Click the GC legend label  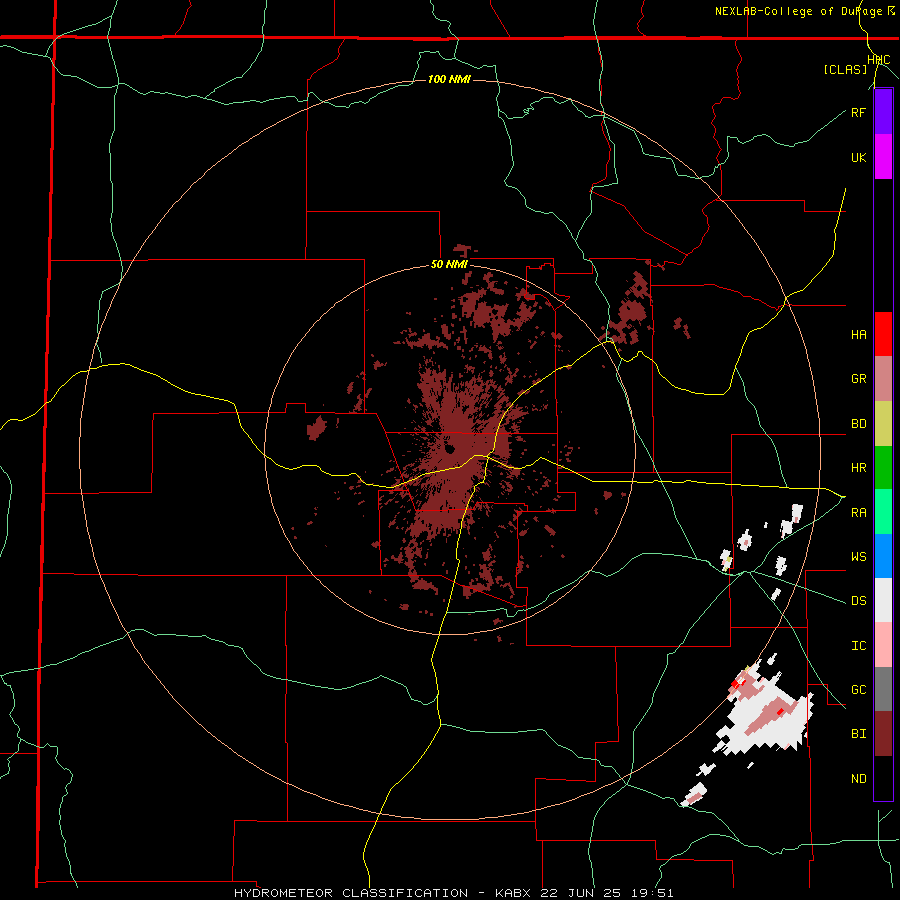[x=858, y=690]
